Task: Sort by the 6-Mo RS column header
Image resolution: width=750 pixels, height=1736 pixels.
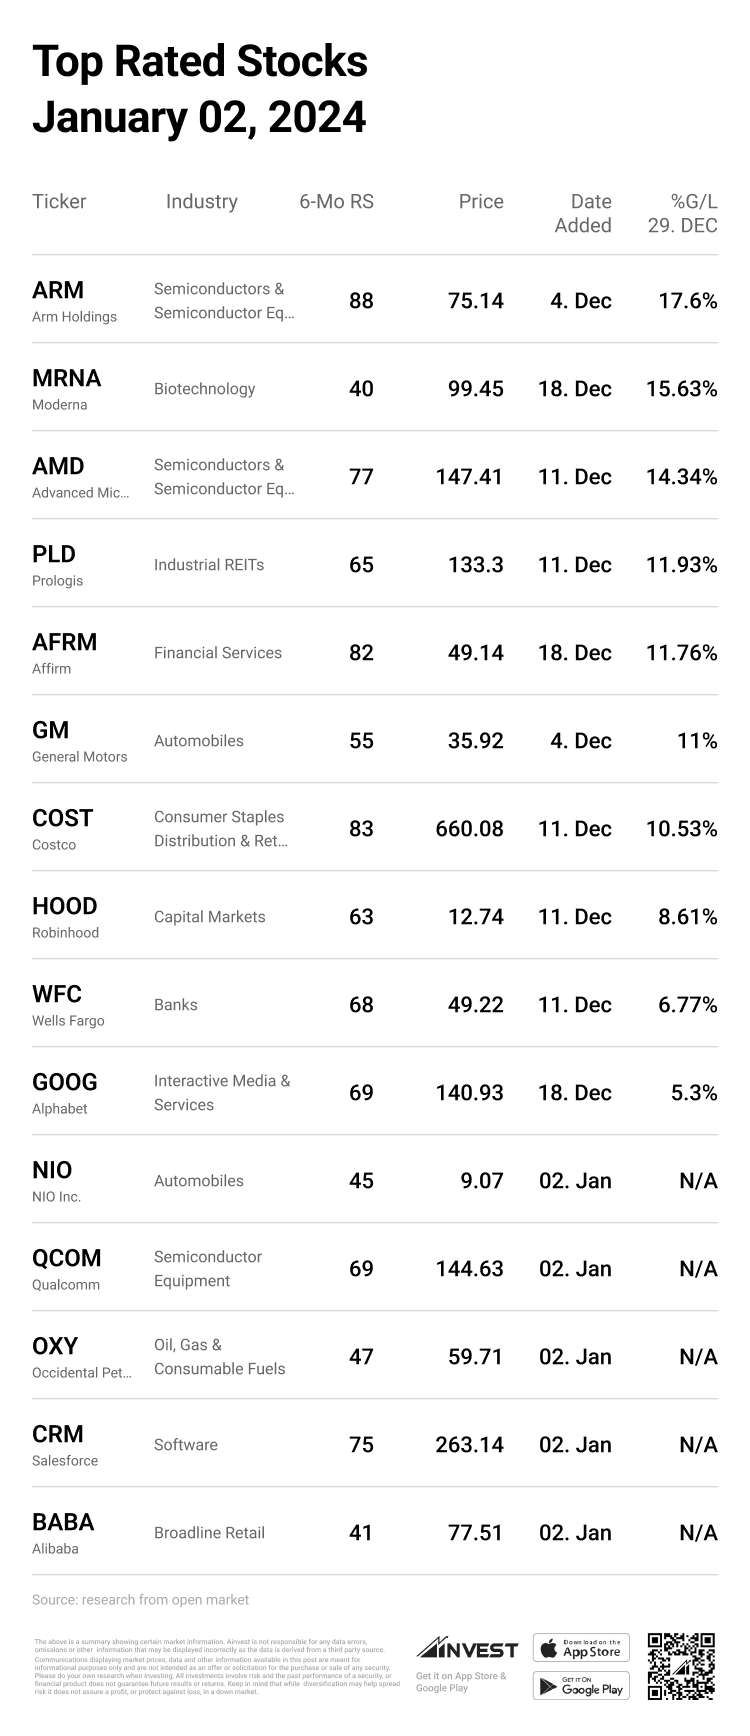Action: click(336, 202)
